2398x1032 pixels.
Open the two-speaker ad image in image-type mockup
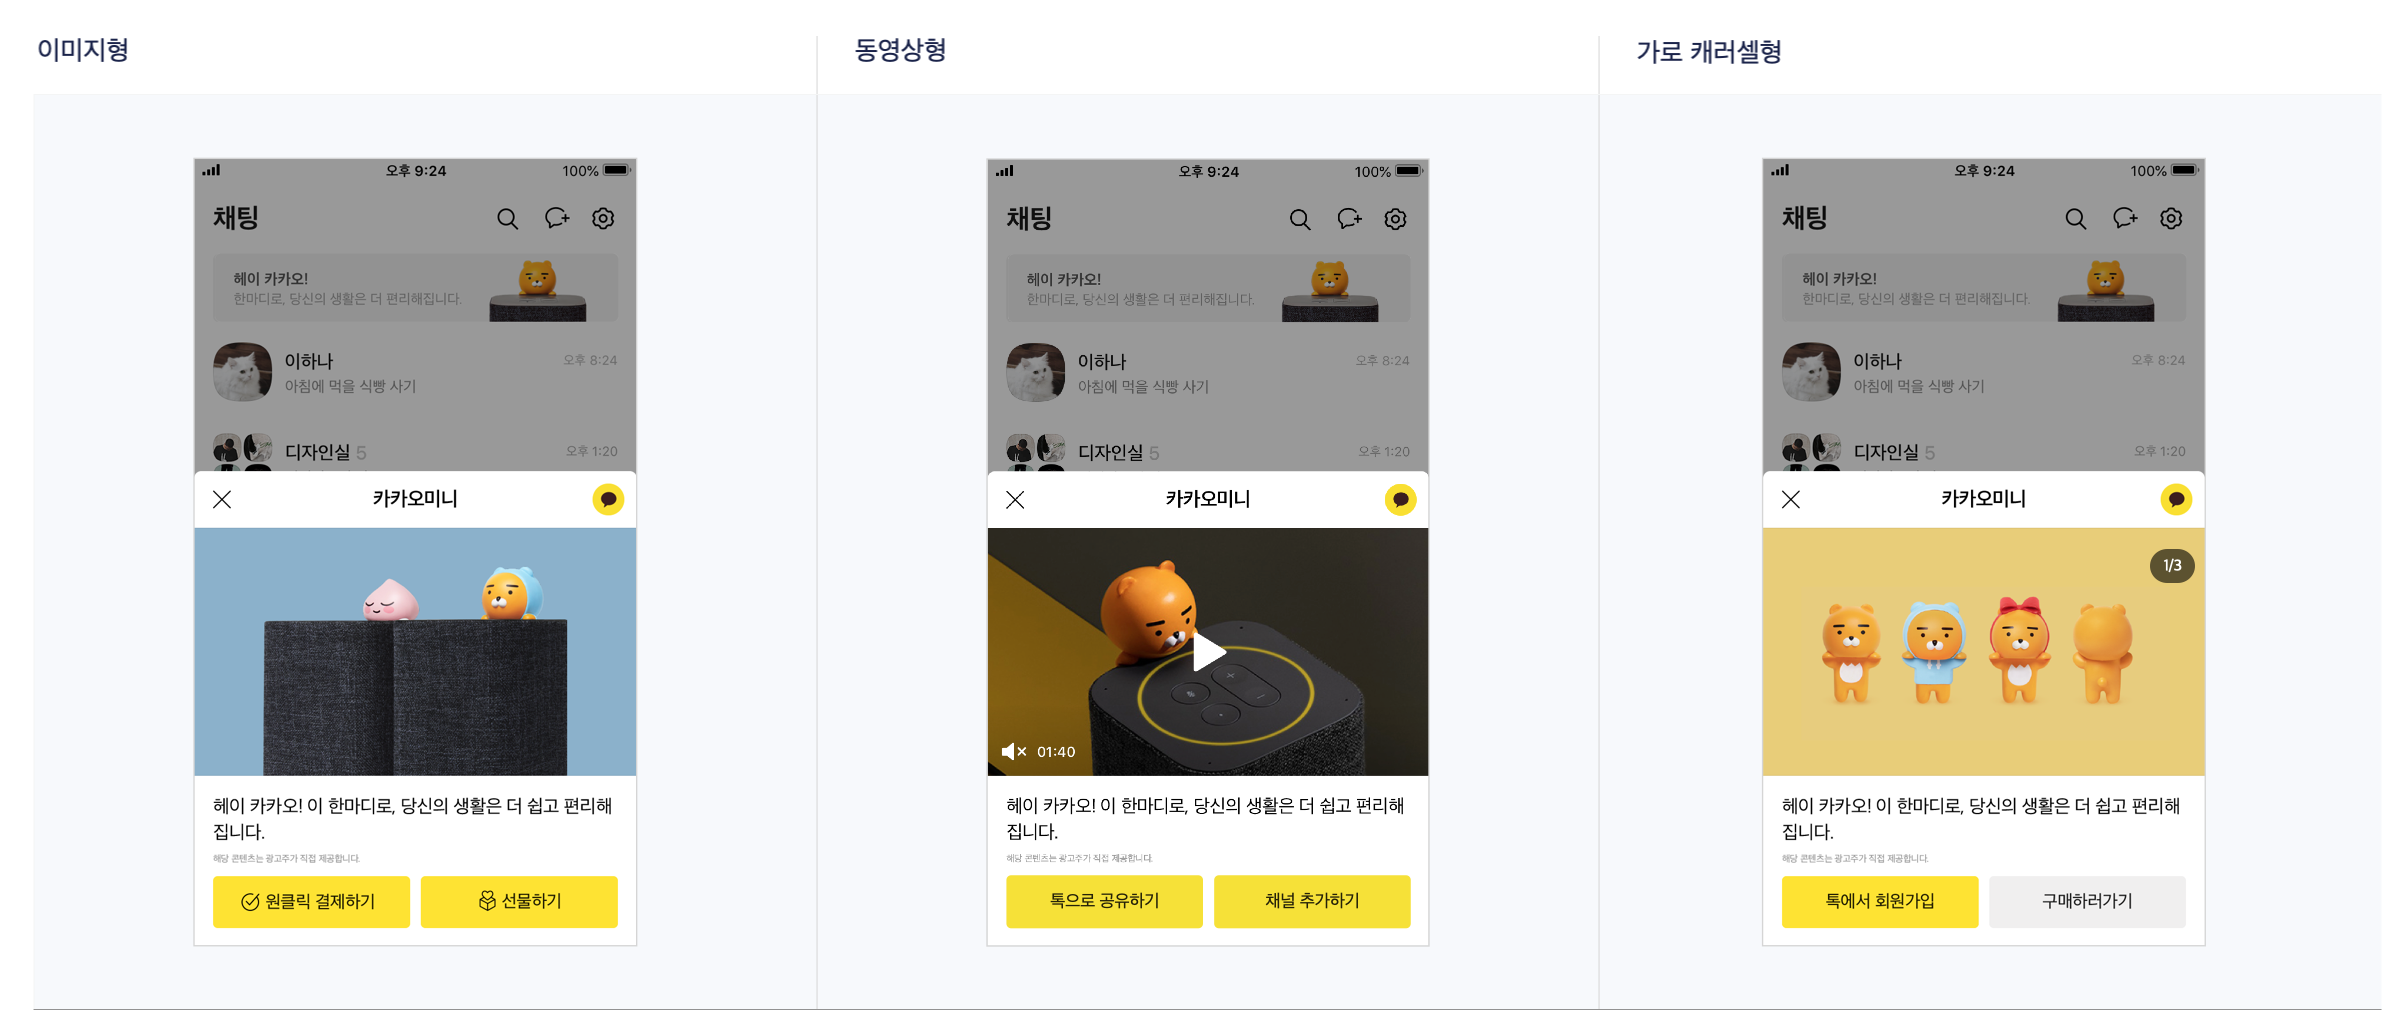415,651
